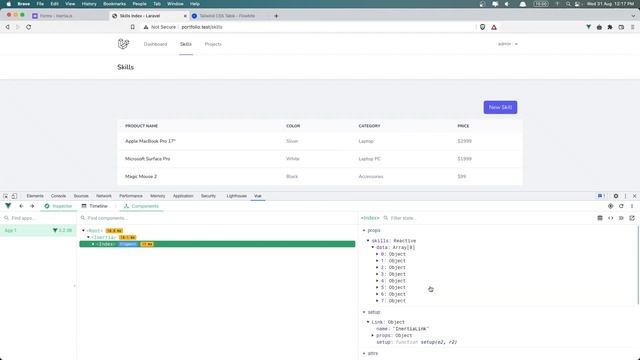
Task: Collapse the props section
Action: pos(364,231)
